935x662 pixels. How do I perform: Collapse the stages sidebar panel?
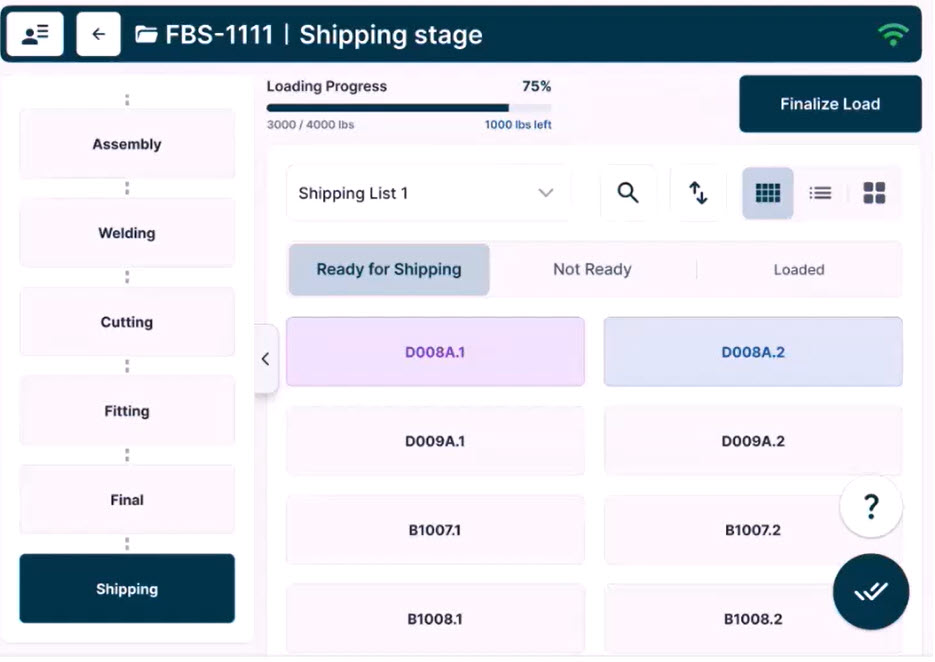coord(265,359)
